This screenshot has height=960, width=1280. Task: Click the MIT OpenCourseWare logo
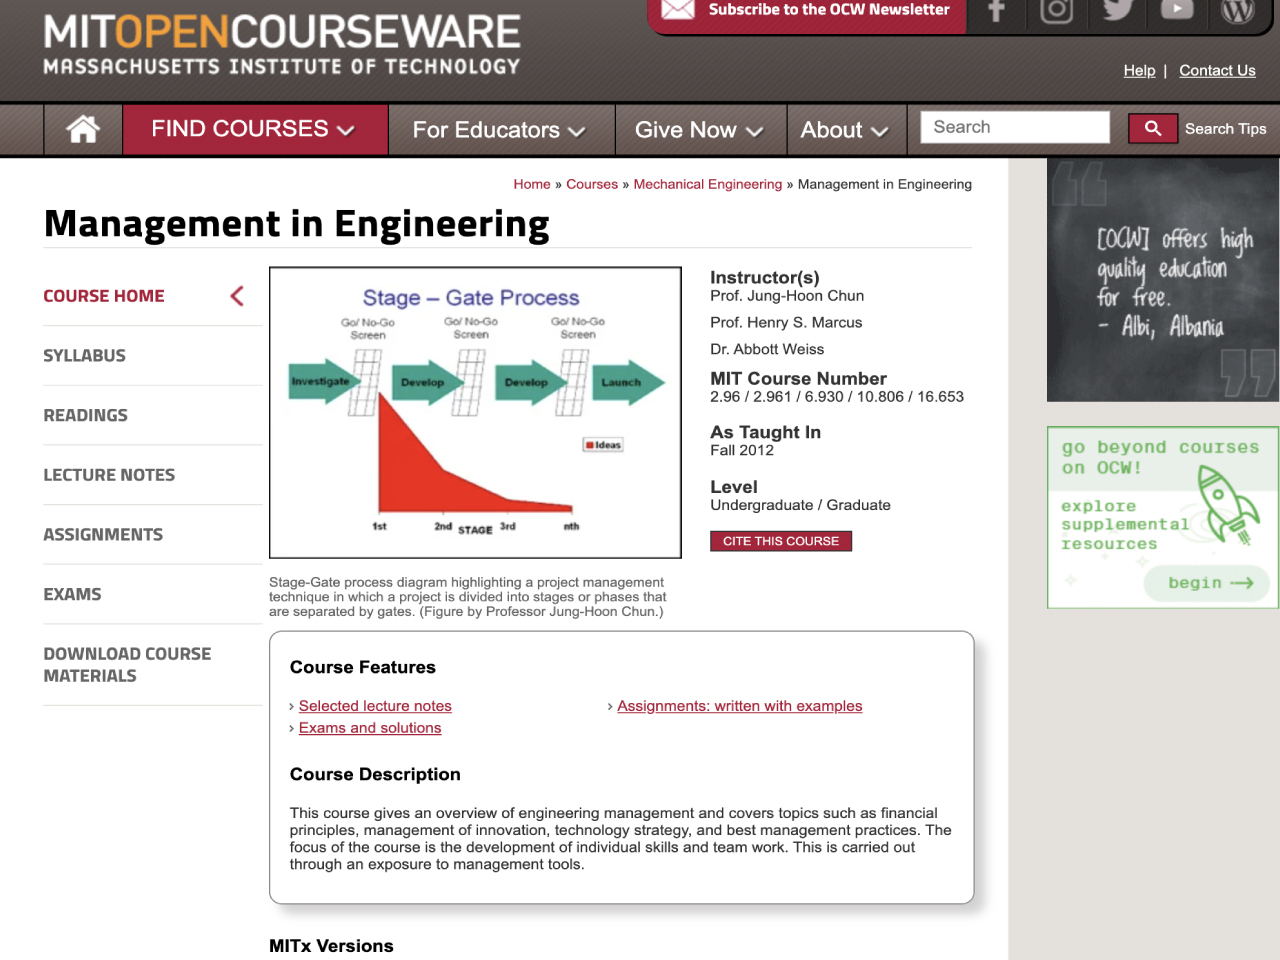click(282, 46)
